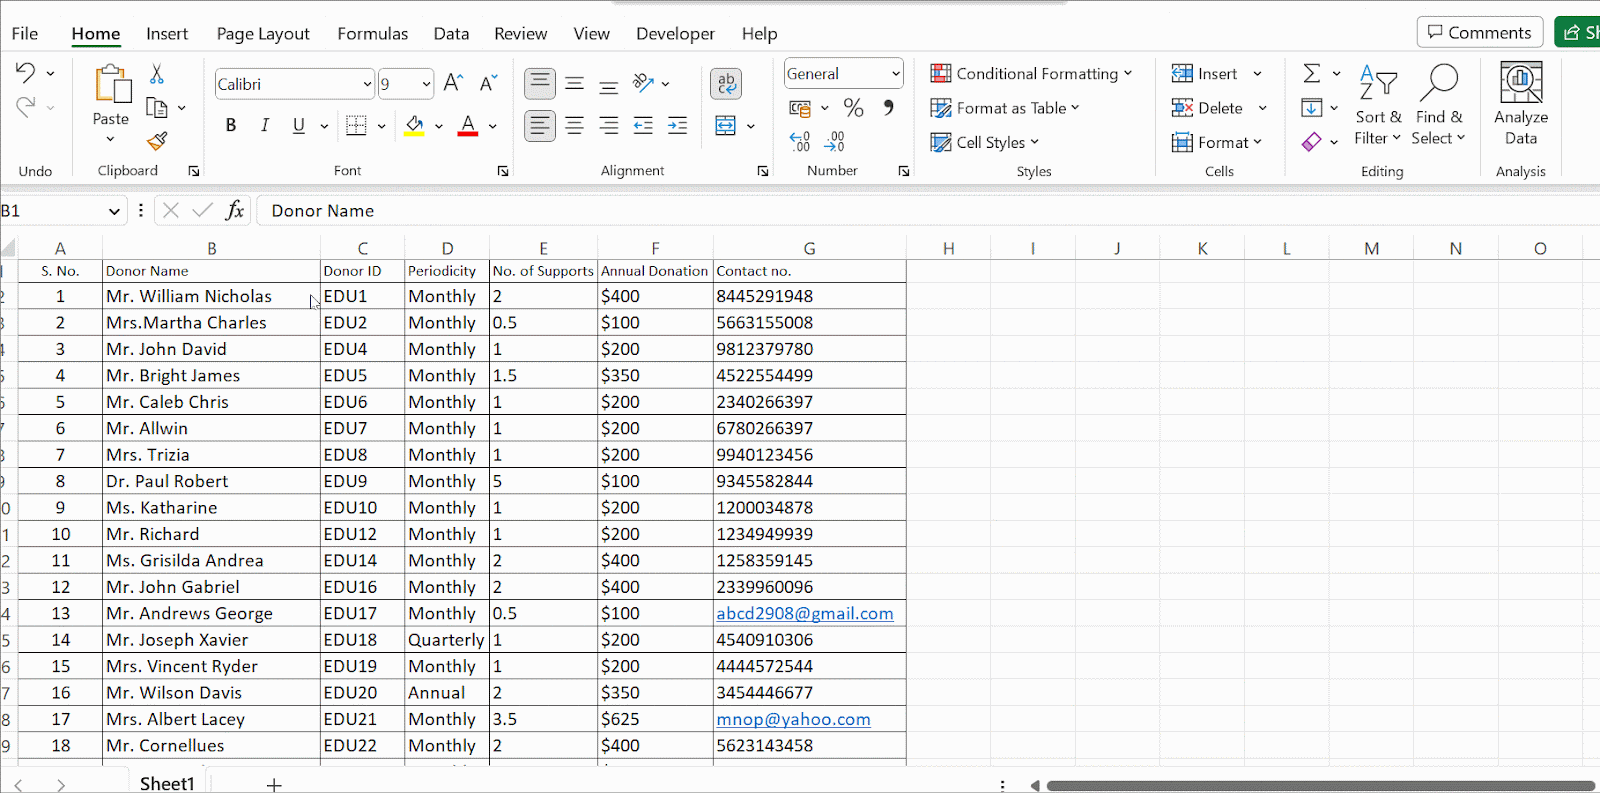This screenshot has height=793, width=1600.
Task: Open the Comments pane
Action: pyautogui.click(x=1479, y=32)
